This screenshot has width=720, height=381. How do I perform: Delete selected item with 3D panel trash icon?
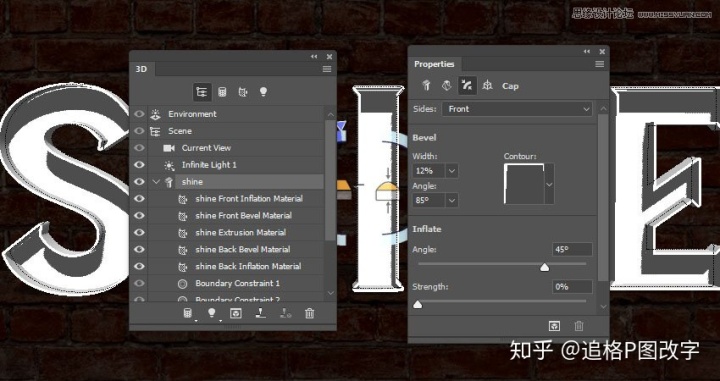pyautogui.click(x=309, y=313)
